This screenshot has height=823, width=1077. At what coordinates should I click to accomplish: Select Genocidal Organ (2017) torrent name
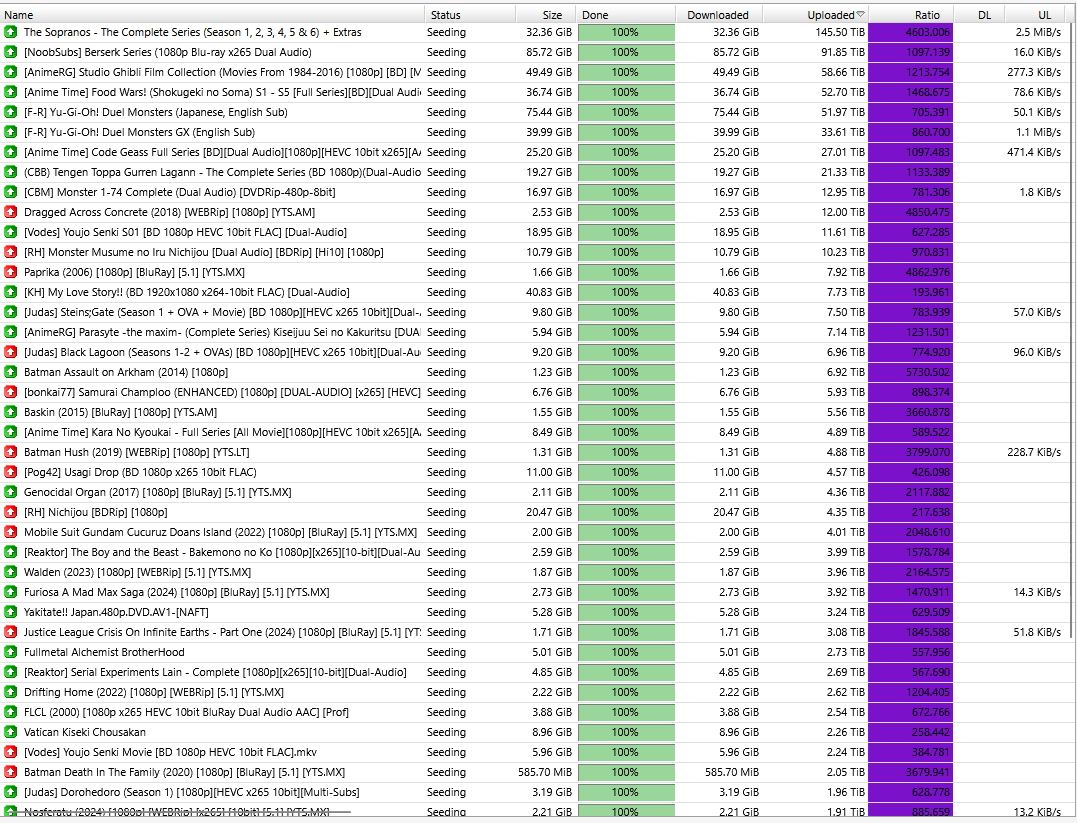click(x=157, y=492)
